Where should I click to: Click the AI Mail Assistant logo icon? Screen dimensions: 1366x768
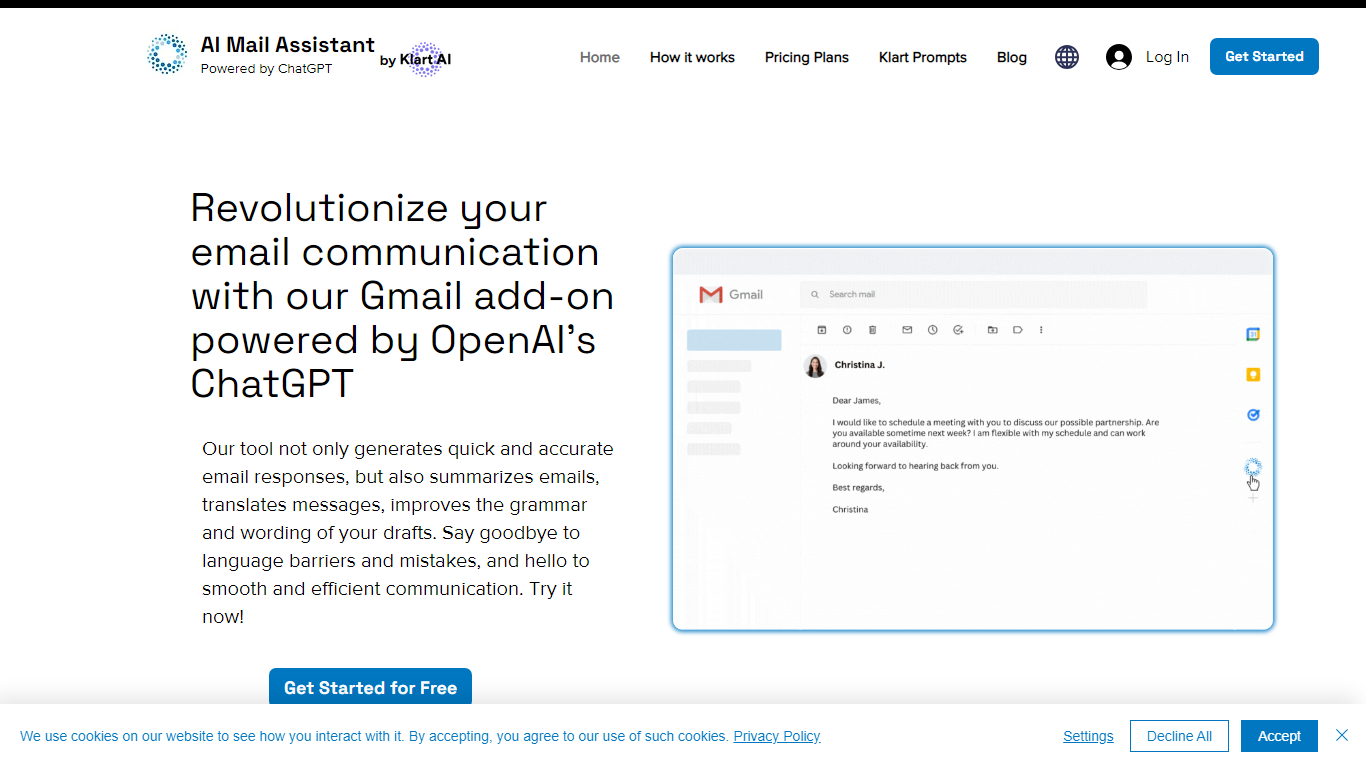click(x=167, y=55)
